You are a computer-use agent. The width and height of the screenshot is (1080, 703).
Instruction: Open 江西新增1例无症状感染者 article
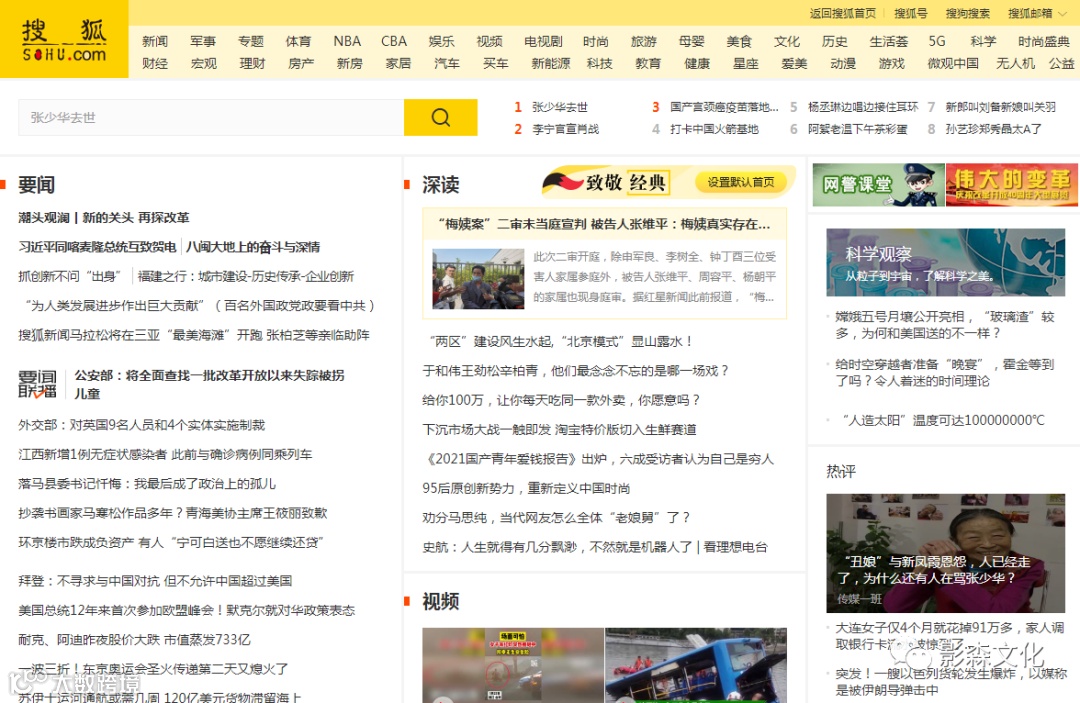(165, 454)
